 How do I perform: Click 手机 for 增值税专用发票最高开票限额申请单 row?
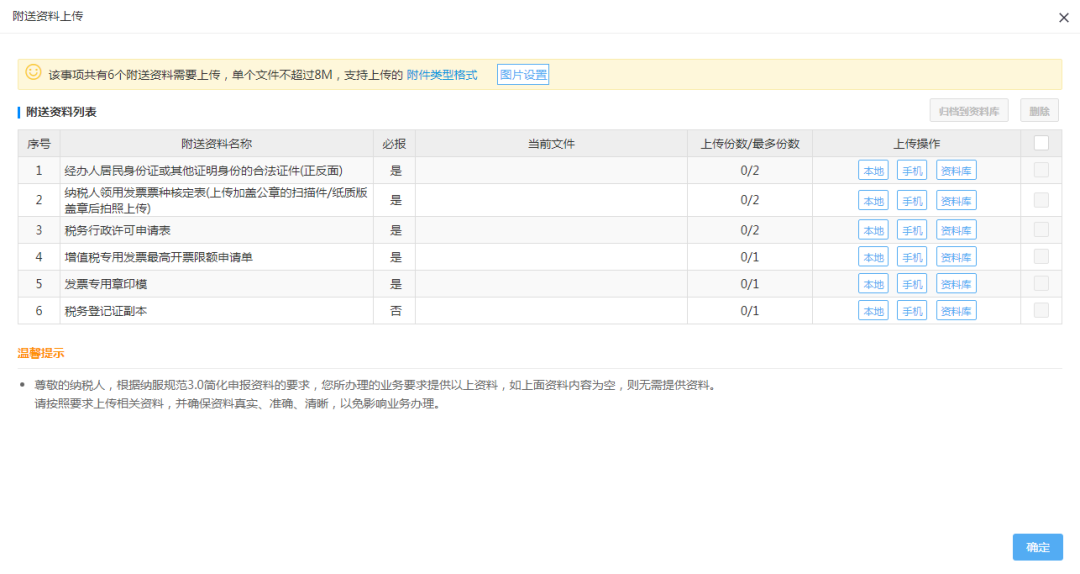tap(912, 257)
